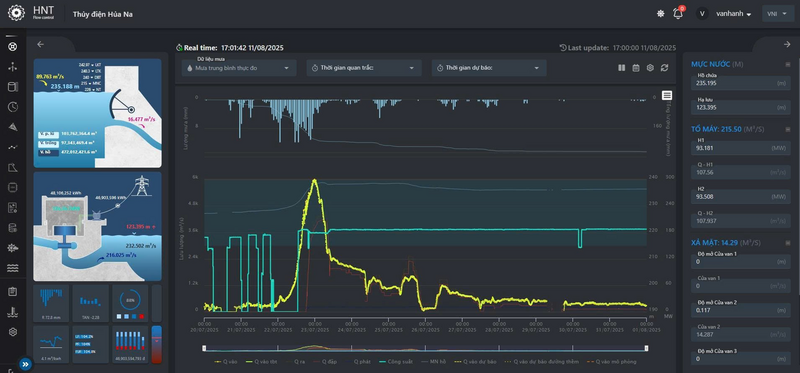Screen dimensions: 800x373
Task: Open the notifications bell
Action: coord(678,14)
